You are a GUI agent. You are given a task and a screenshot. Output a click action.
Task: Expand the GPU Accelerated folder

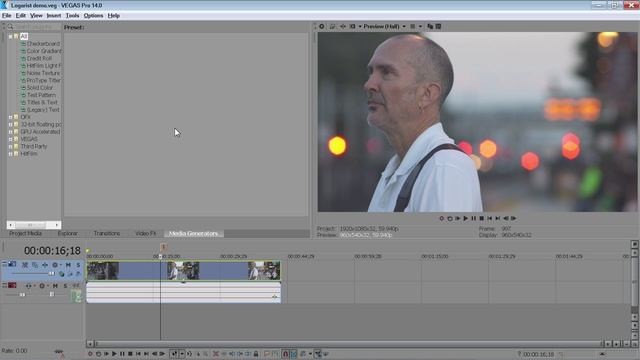pyautogui.click(x=11, y=132)
